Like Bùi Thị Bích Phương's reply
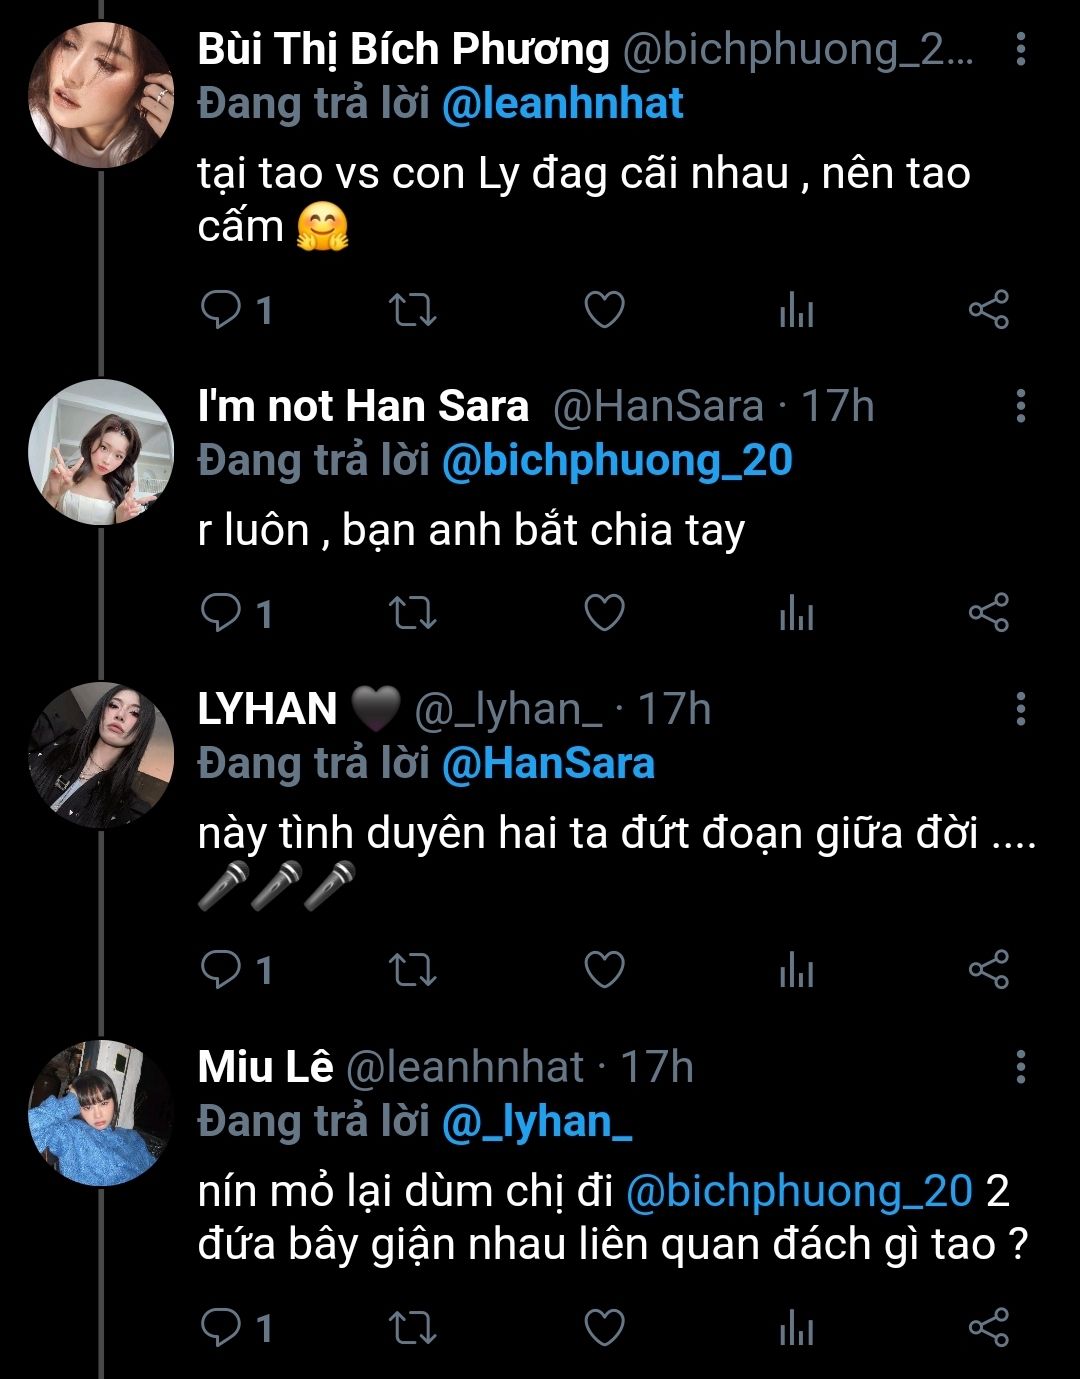This screenshot has width=1080, height=1379. click(604, 311)
